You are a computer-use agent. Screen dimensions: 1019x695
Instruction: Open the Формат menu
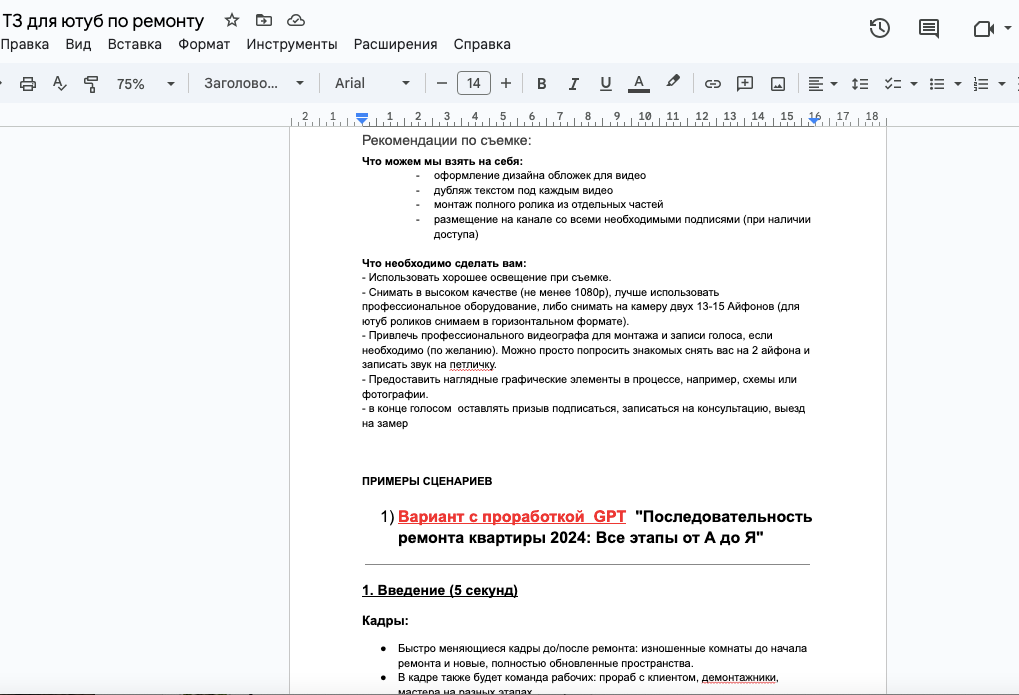[204, 44]
